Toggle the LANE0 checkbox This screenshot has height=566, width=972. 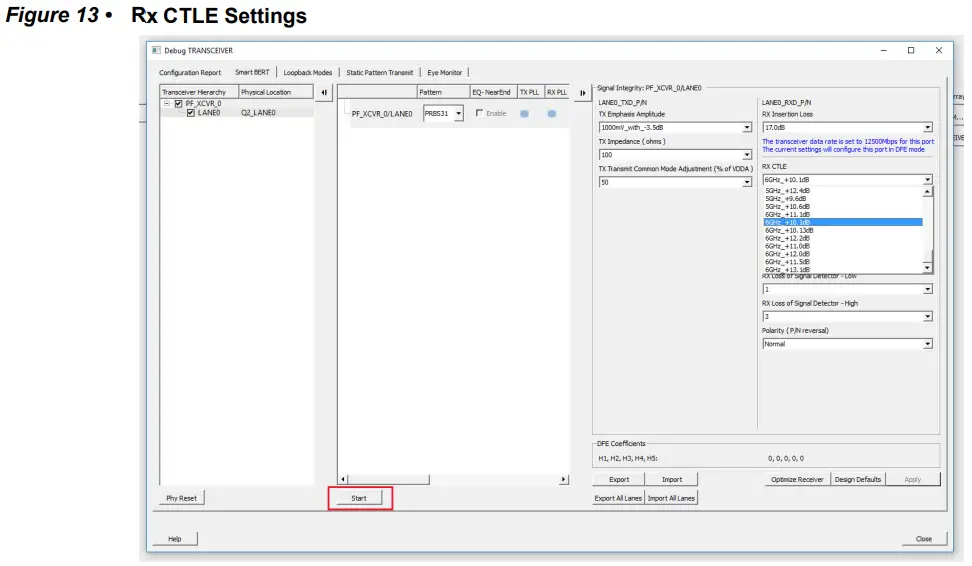click(190, 112)
